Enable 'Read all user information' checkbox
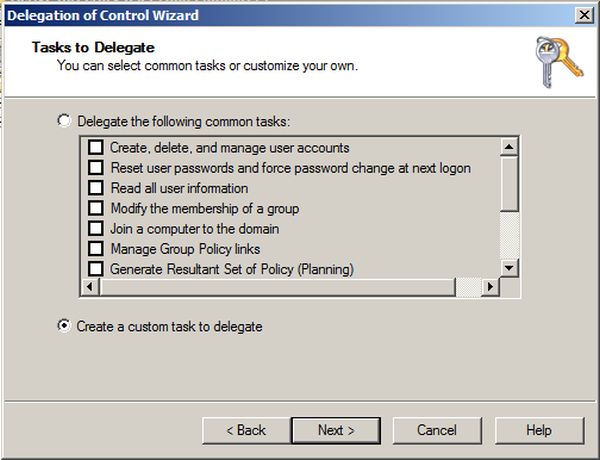 pyautogui.click(x=95, y=188)
